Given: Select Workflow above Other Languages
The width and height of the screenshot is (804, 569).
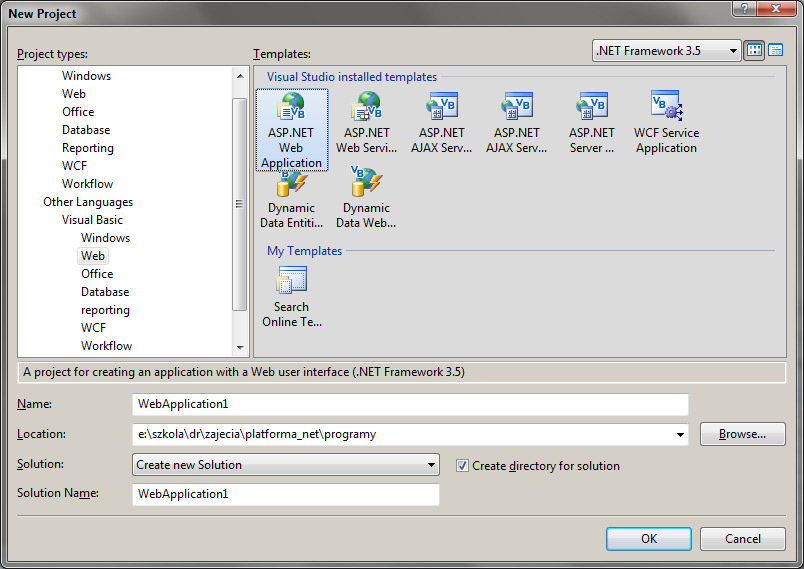Looking at the screenshot, I should 87,184.
